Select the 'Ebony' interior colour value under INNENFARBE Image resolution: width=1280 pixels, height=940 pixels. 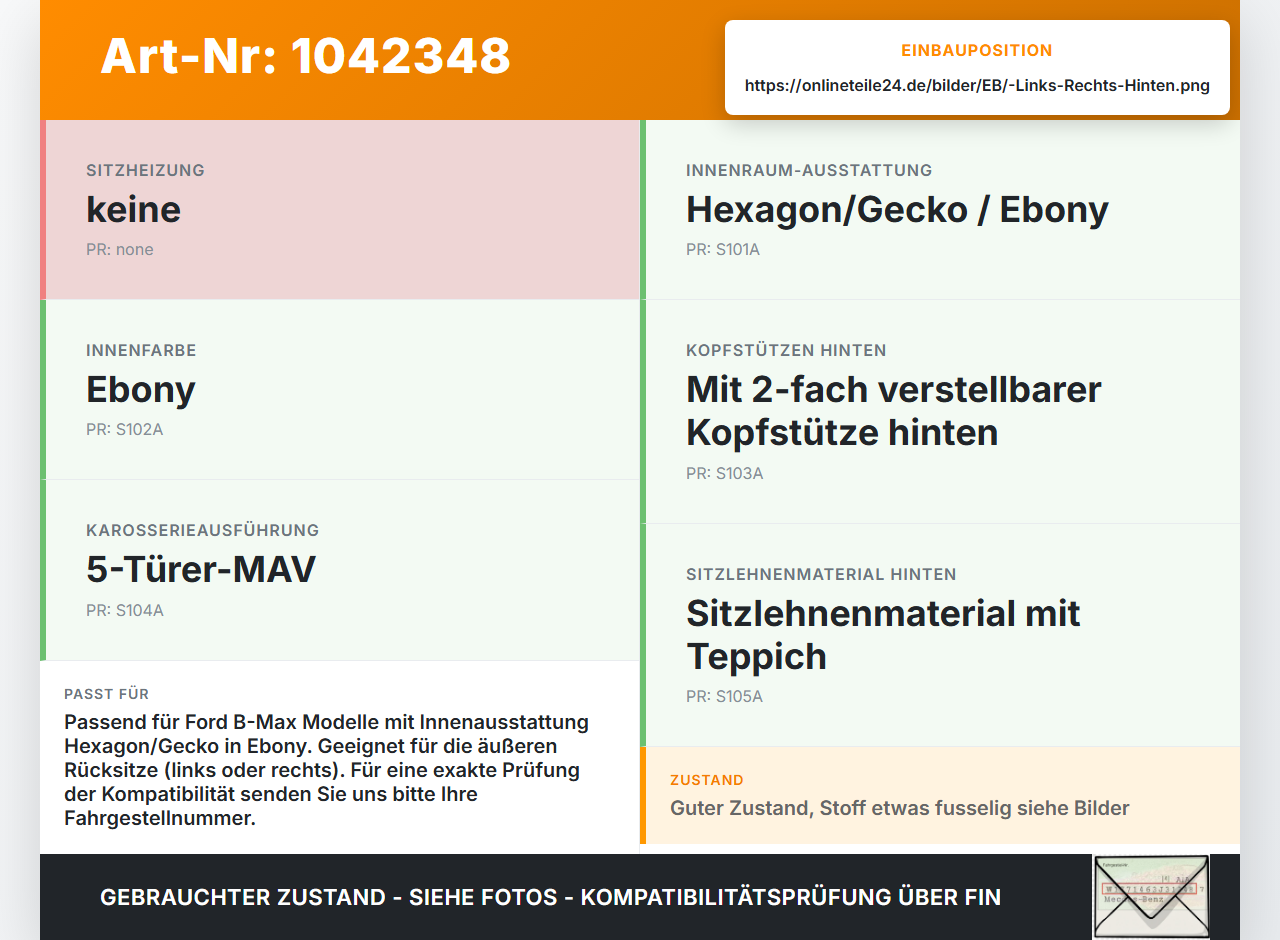(141, 389)
